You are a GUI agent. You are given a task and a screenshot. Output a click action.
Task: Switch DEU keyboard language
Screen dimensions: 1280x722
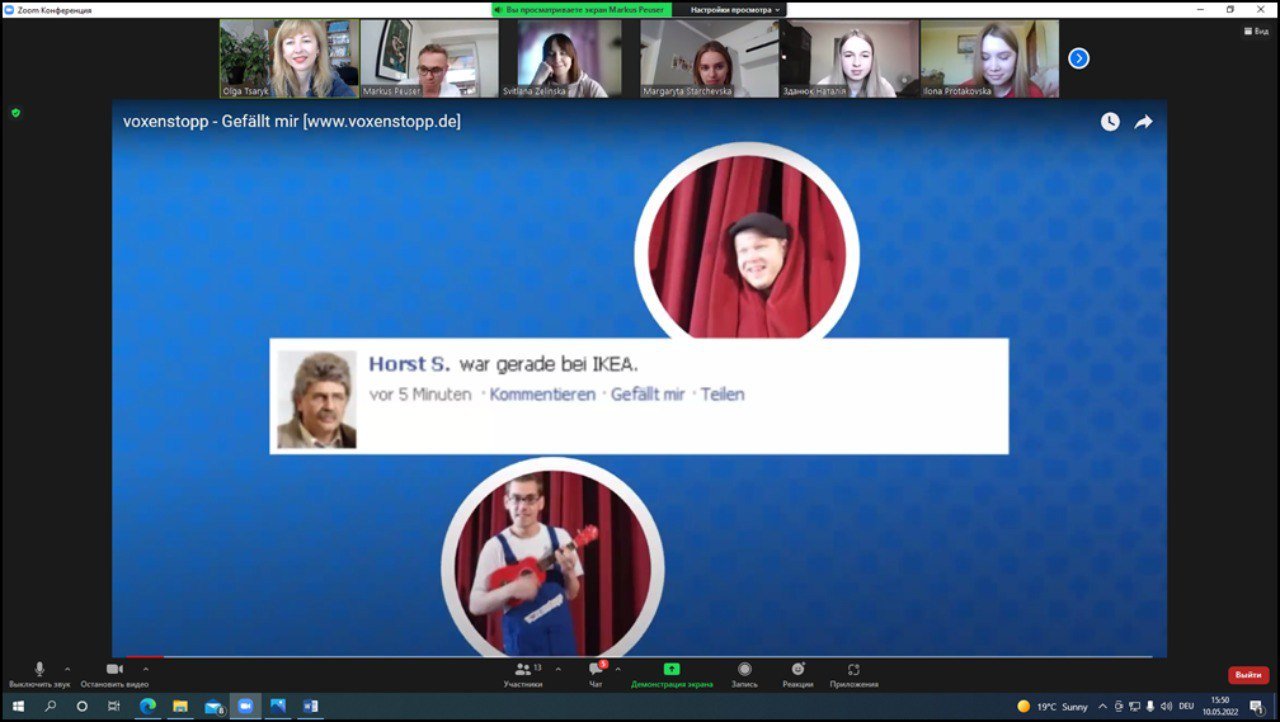click(1187, 706)
